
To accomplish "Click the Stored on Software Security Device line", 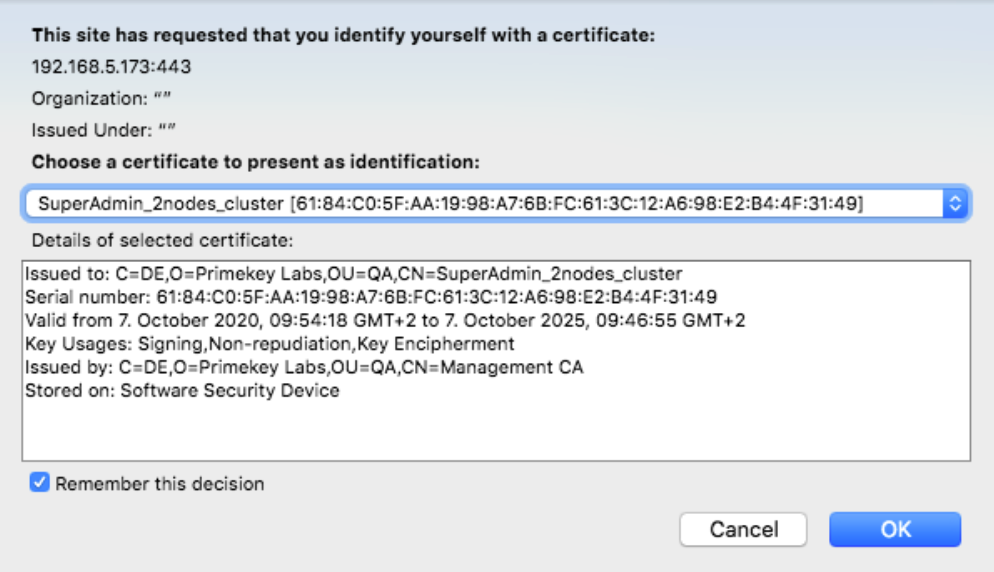I will [182, 391].
